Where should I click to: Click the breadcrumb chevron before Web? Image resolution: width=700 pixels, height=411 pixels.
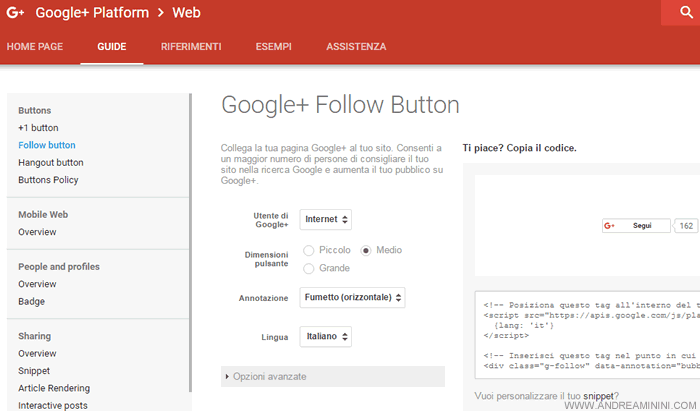(x=161, y=12)
